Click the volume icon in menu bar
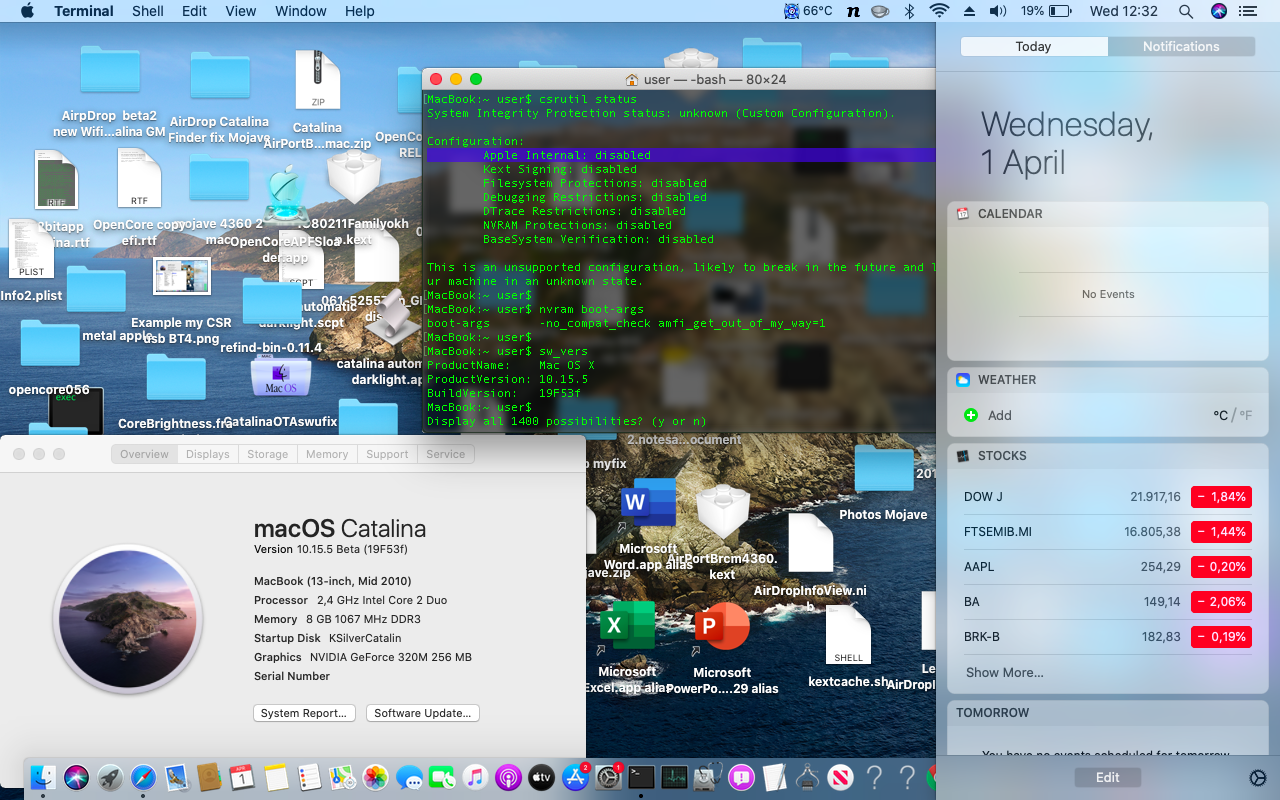1280x800 pixels. coord(997,11)
